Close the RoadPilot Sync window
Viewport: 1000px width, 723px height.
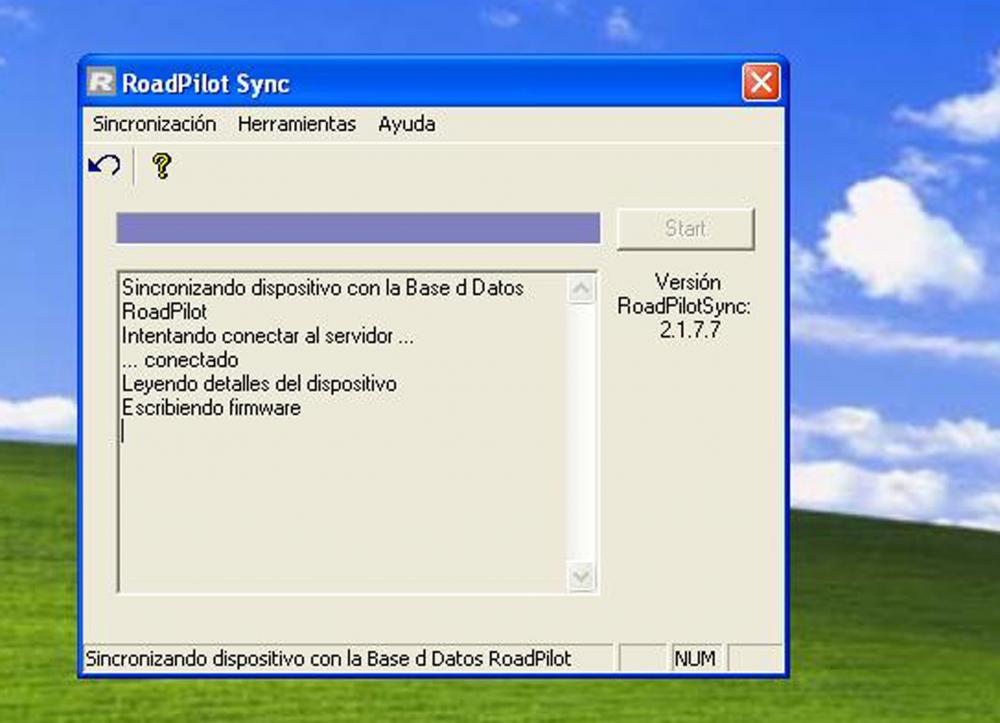pyautogui.click(x=760, y=83)
